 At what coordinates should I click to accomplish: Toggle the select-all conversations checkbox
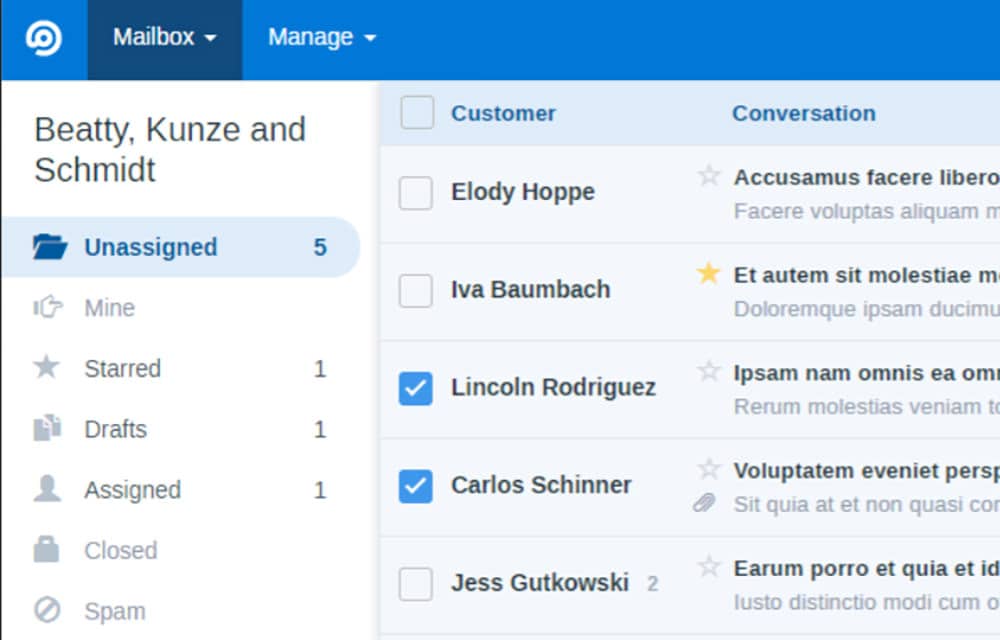[x=417, y=113]
